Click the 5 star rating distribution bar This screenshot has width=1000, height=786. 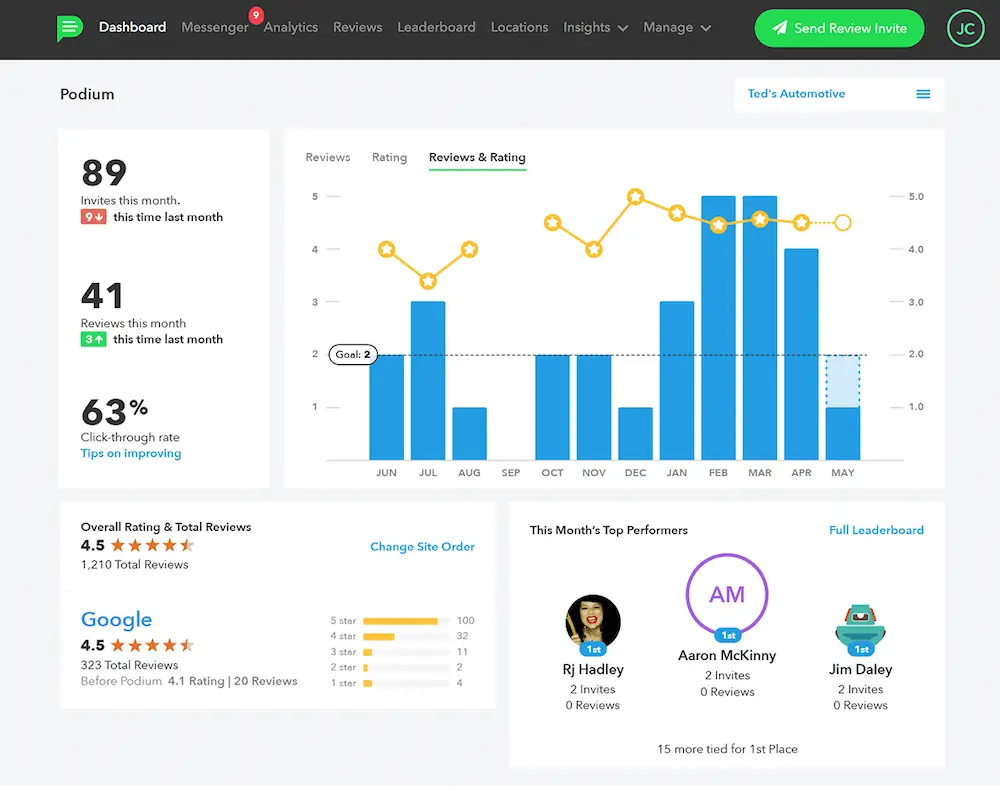coord(407,621)
